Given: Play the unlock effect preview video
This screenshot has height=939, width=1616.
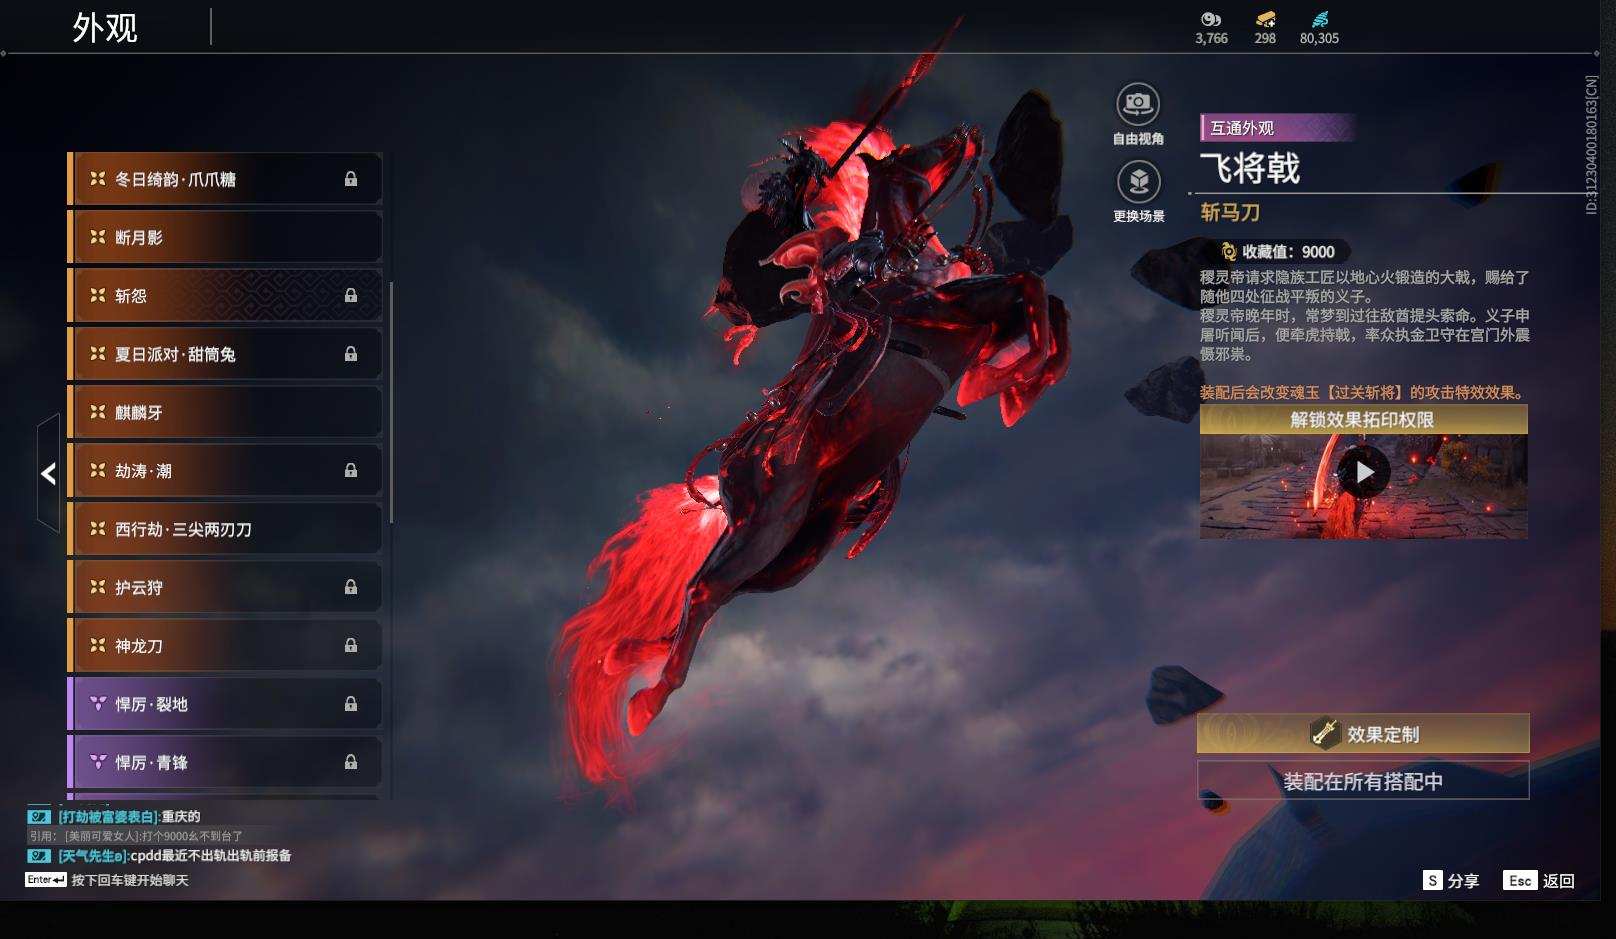Looking at the screenshot, I should (x=1364, y=472).
